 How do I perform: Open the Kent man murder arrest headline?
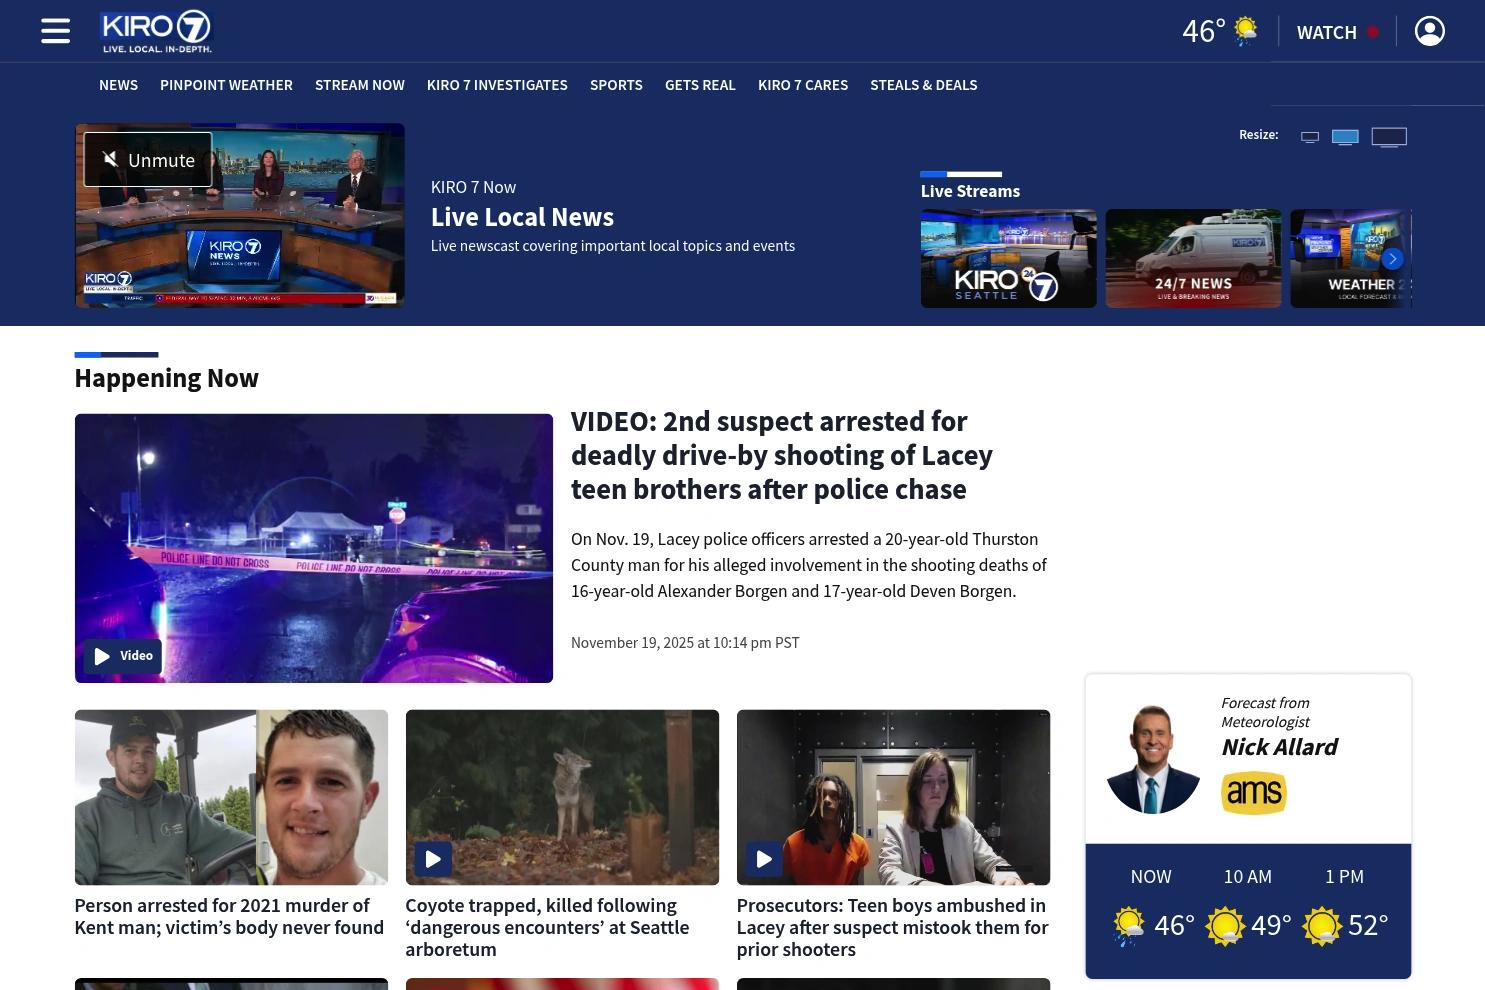click(x=229, y=916)
